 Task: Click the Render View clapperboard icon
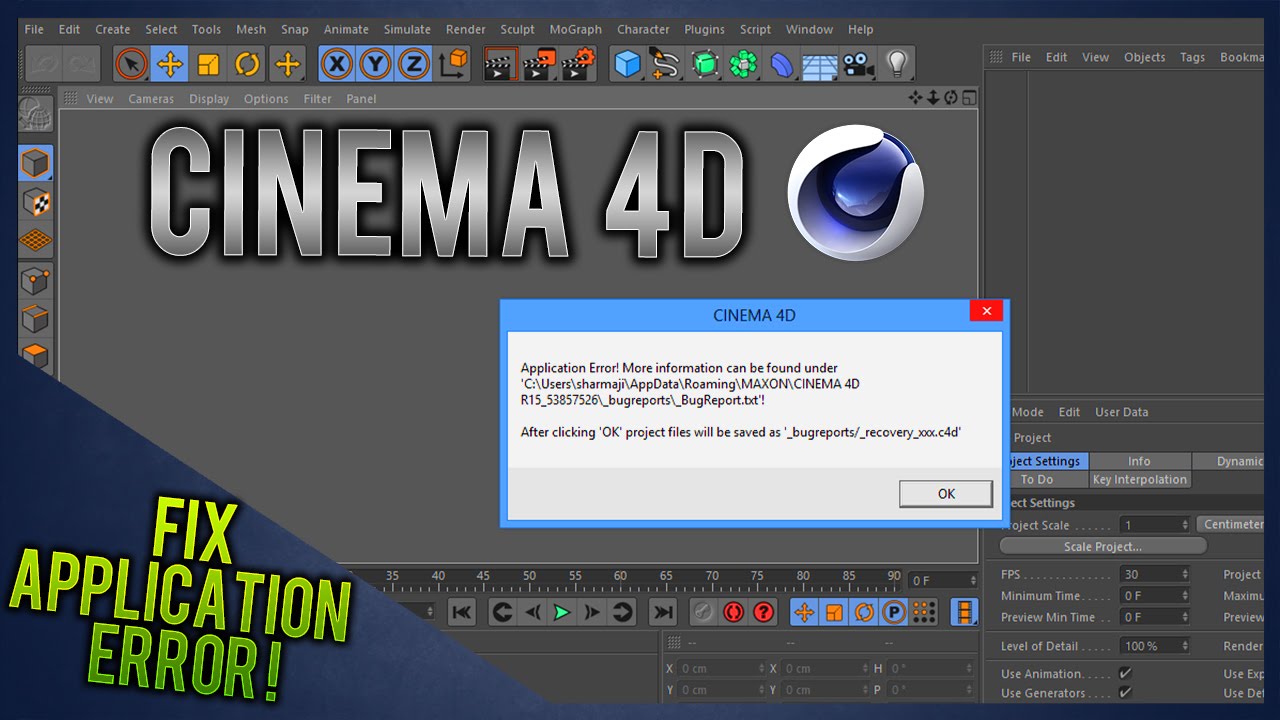click(500, 65)
